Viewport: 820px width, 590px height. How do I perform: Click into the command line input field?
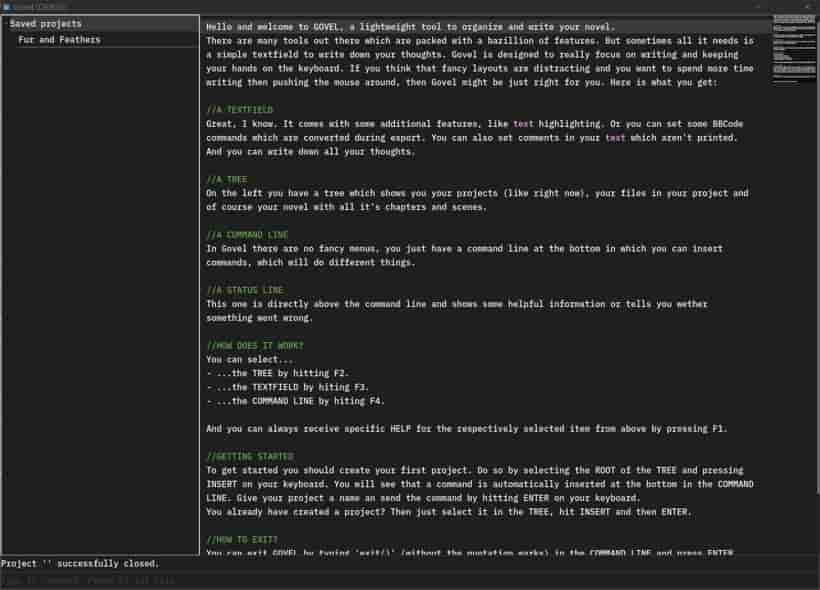(408, 580)
